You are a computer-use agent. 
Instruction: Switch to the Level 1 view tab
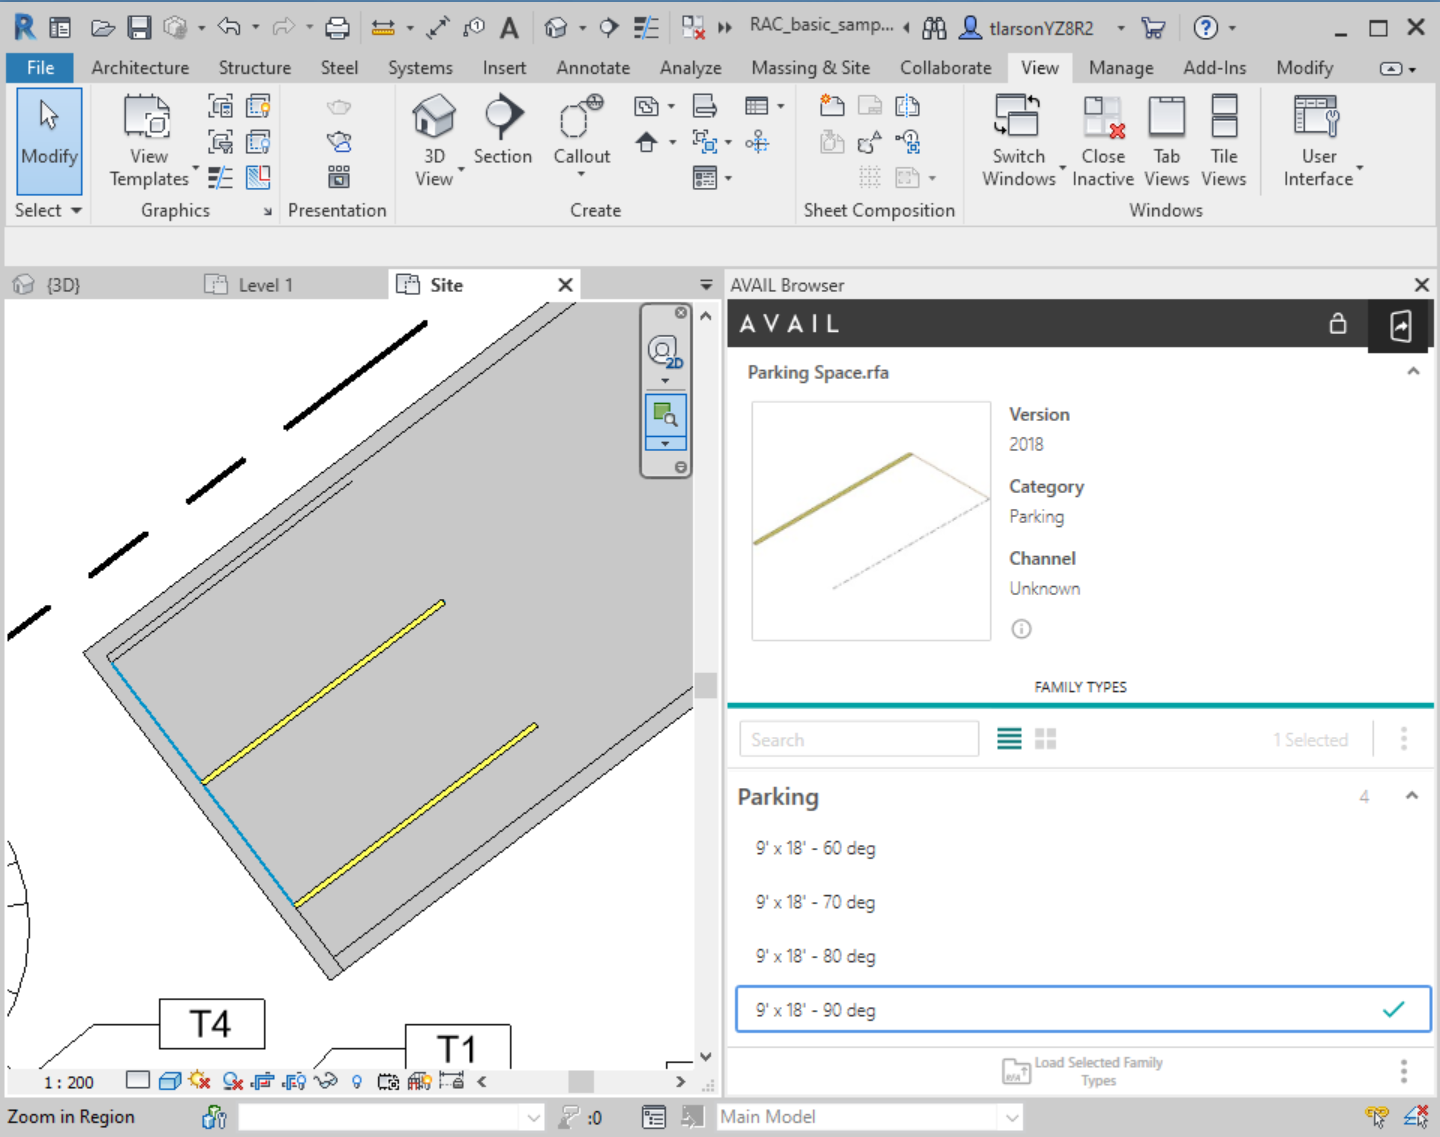(x=265, y=285)
